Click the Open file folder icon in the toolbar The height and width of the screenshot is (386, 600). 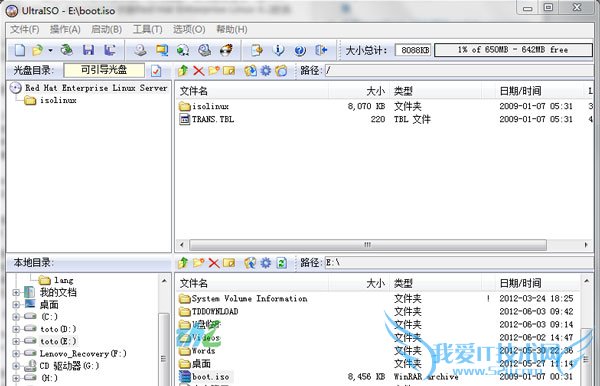(x=38, y=50)
